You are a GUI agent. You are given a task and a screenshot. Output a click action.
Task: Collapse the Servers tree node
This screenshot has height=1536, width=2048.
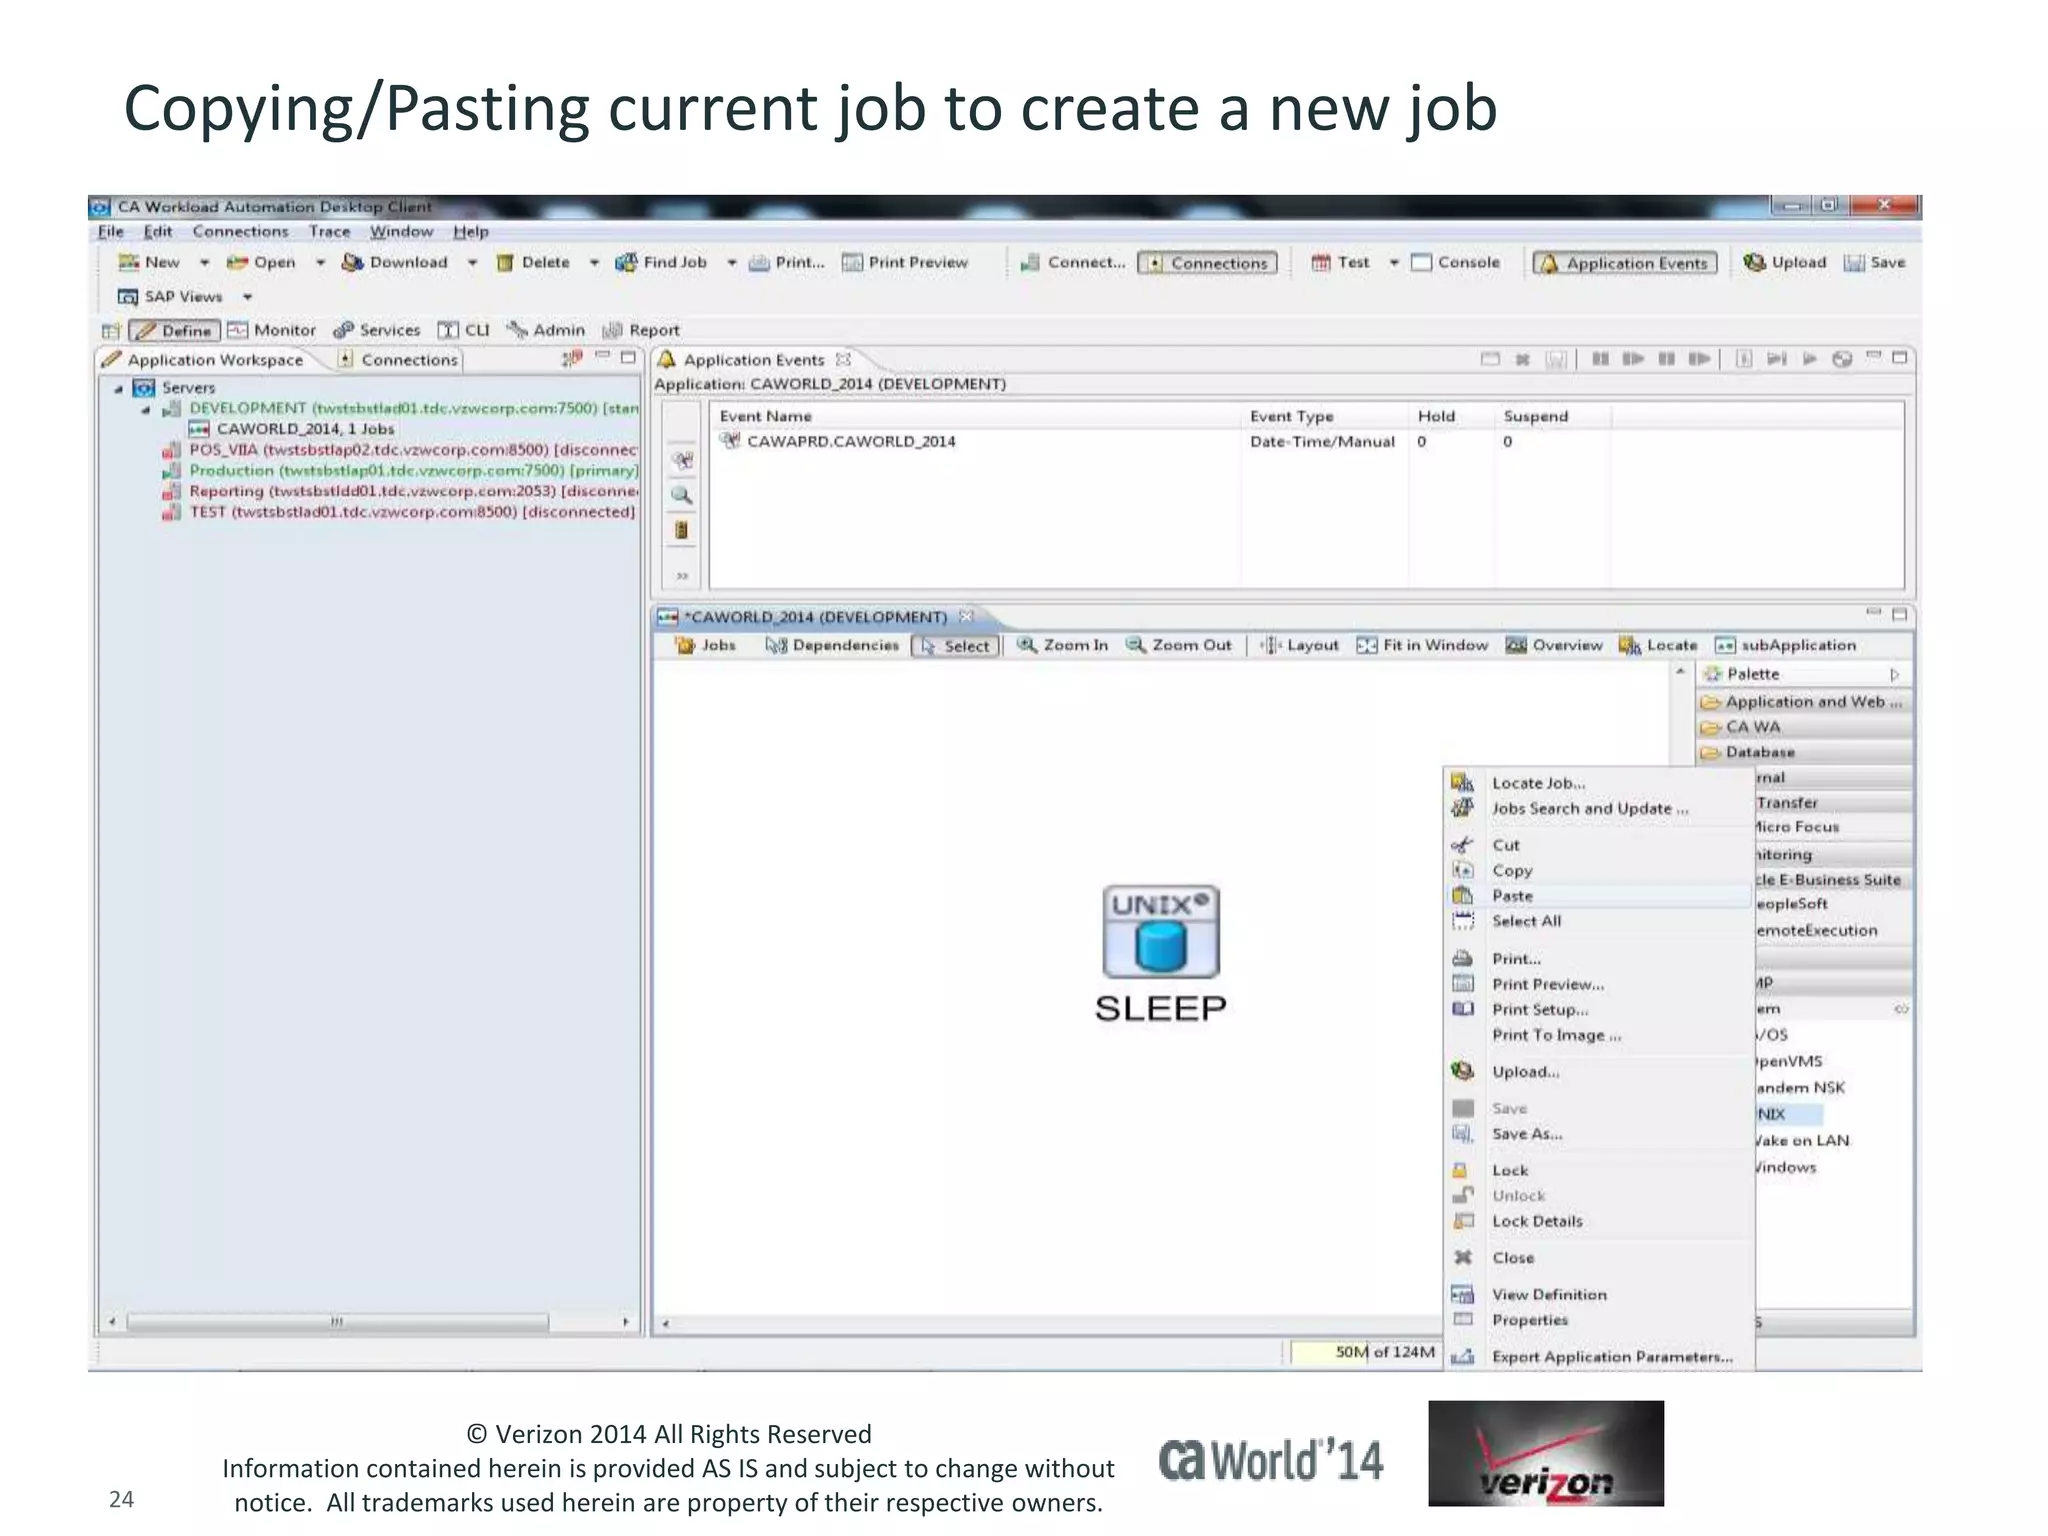click(118, 388)
